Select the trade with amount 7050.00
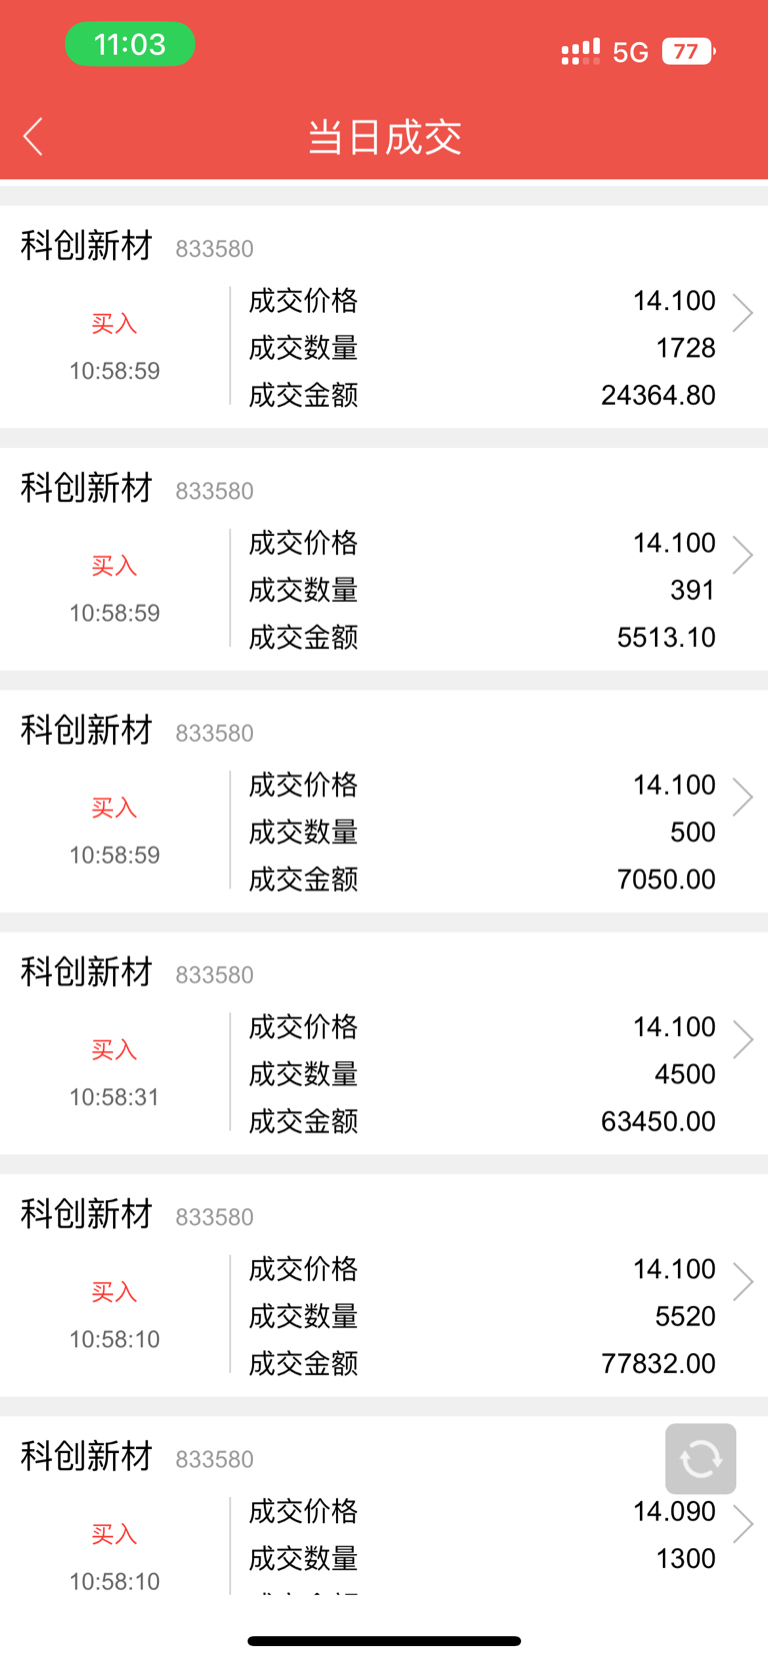768x1663 pixels. (384, 801)
